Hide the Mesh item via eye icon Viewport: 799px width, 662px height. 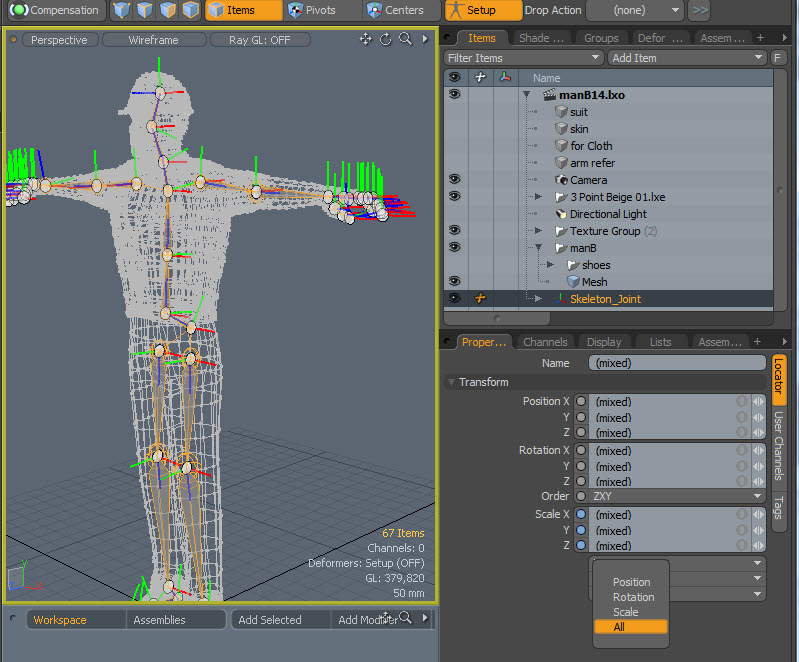pos(454,282)
